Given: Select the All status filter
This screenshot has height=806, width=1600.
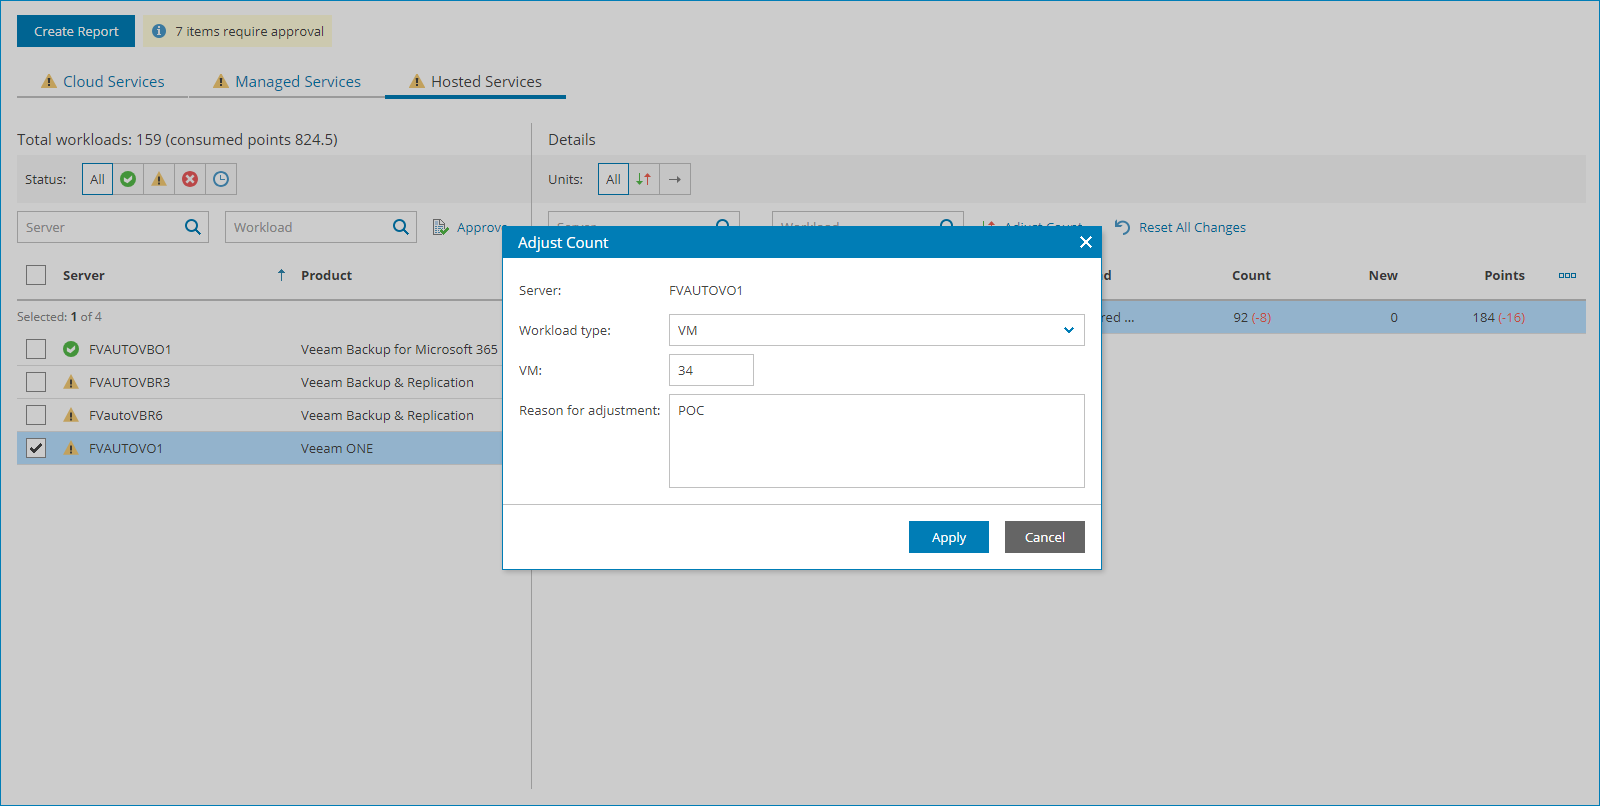Looking at the screenshot, I should coord(97,179).
